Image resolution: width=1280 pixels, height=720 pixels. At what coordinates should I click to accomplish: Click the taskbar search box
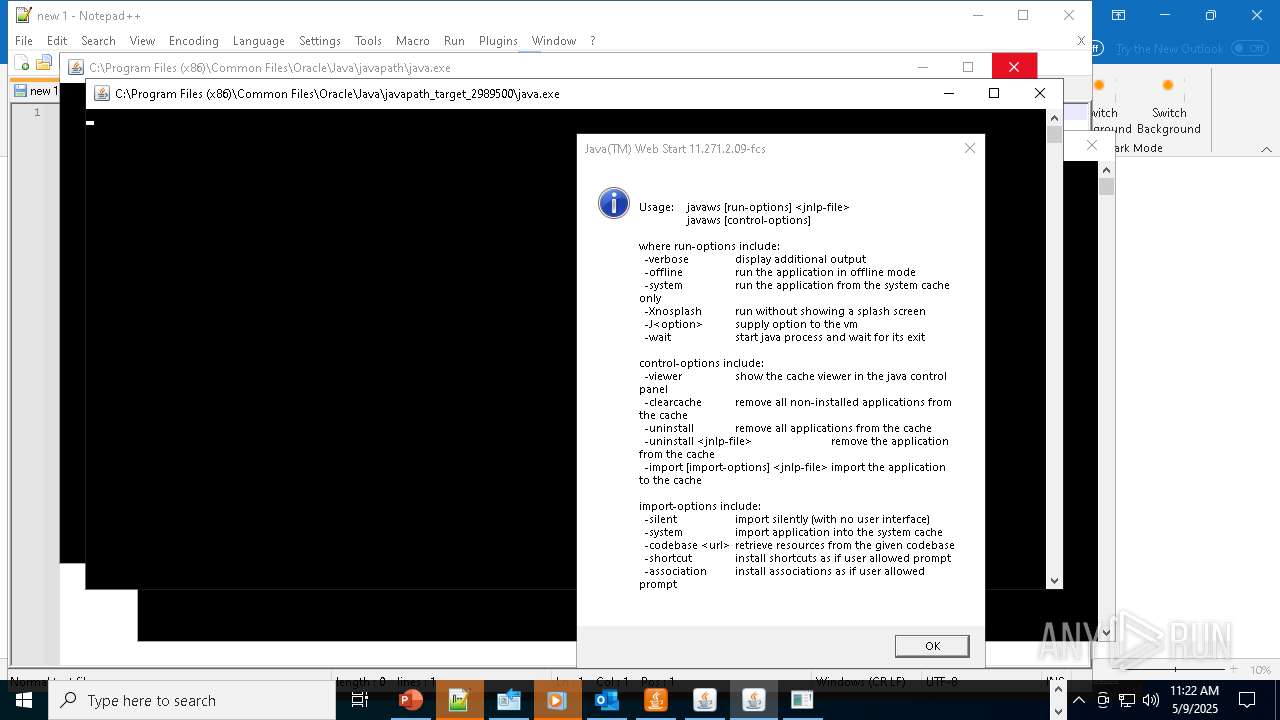pos(192,700)
